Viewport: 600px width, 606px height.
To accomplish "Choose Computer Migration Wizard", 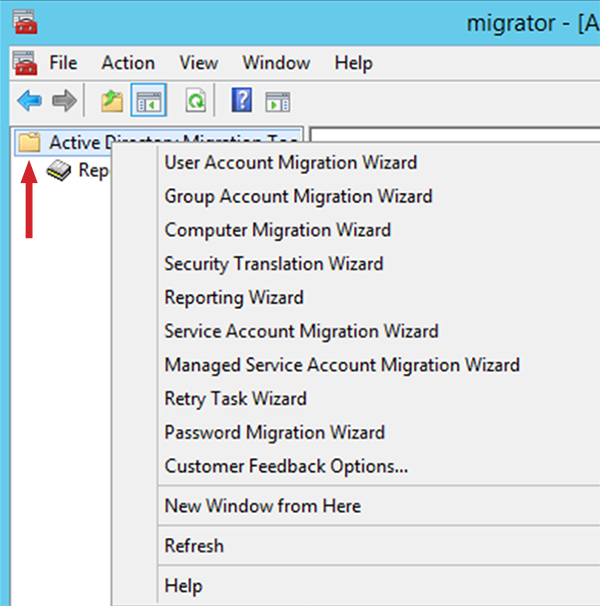I will pos(278,230).
